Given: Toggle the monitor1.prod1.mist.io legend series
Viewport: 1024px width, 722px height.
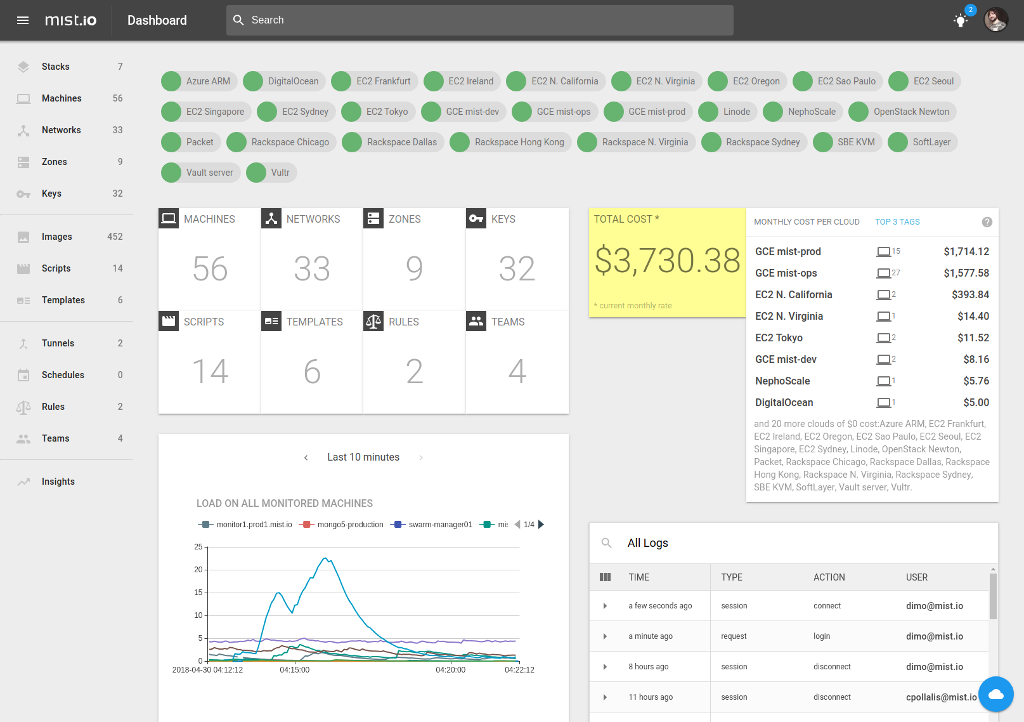Looking at the screenshot, I should coord(245,524).
